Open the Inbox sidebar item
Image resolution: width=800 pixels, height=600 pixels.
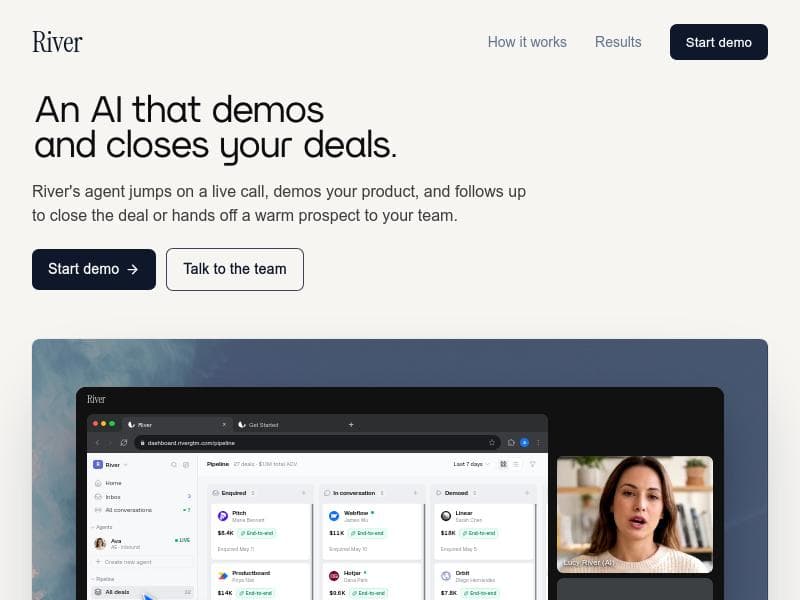pos(142,496)
